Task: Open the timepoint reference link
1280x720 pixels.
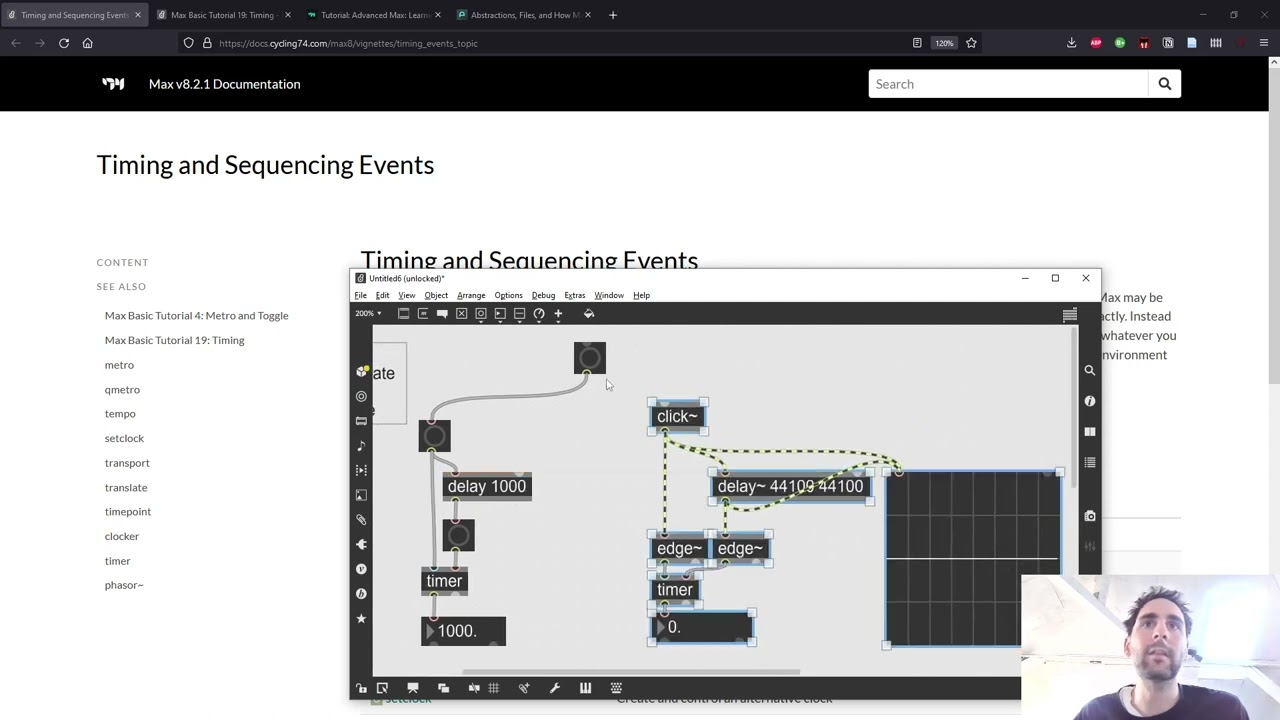Action: click(x=128, y=512)
